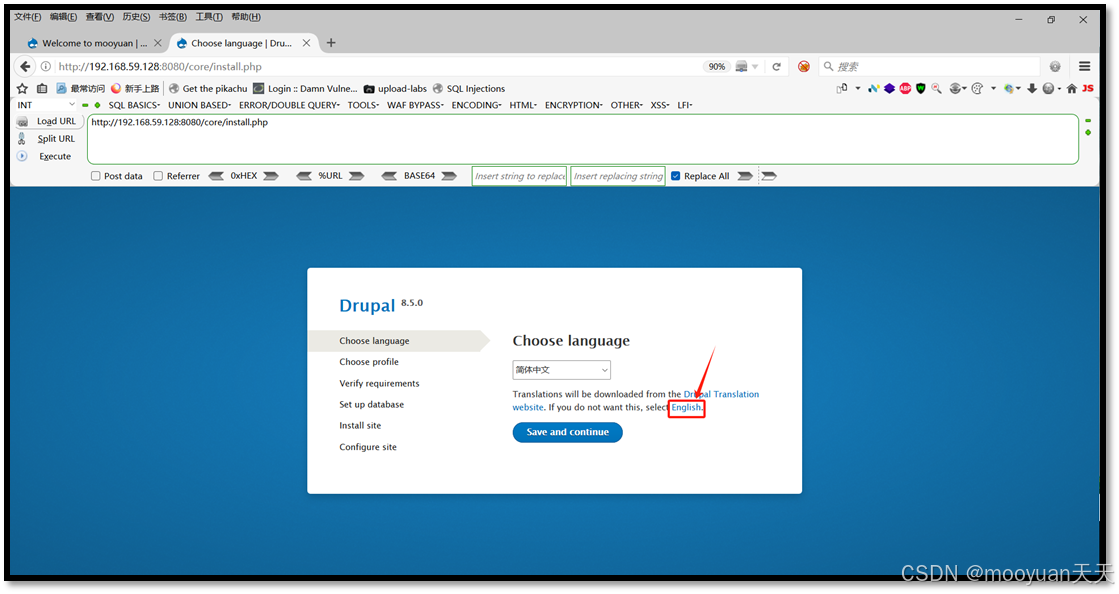Click the gear icon right of search box

point(1055,66)
